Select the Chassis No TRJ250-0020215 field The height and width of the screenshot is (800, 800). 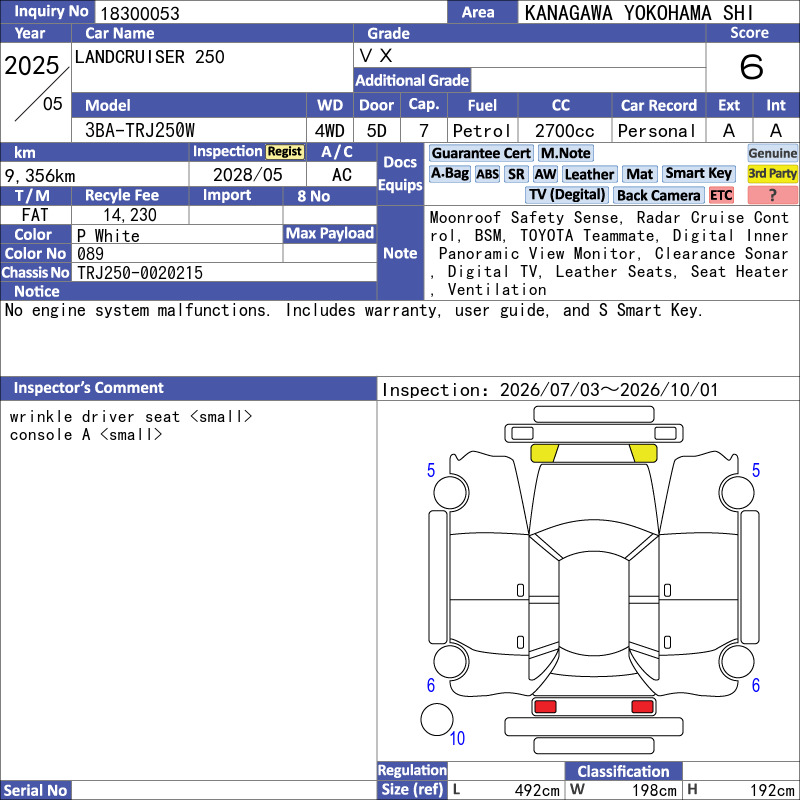pyautogui.click(x=224, y=273)
